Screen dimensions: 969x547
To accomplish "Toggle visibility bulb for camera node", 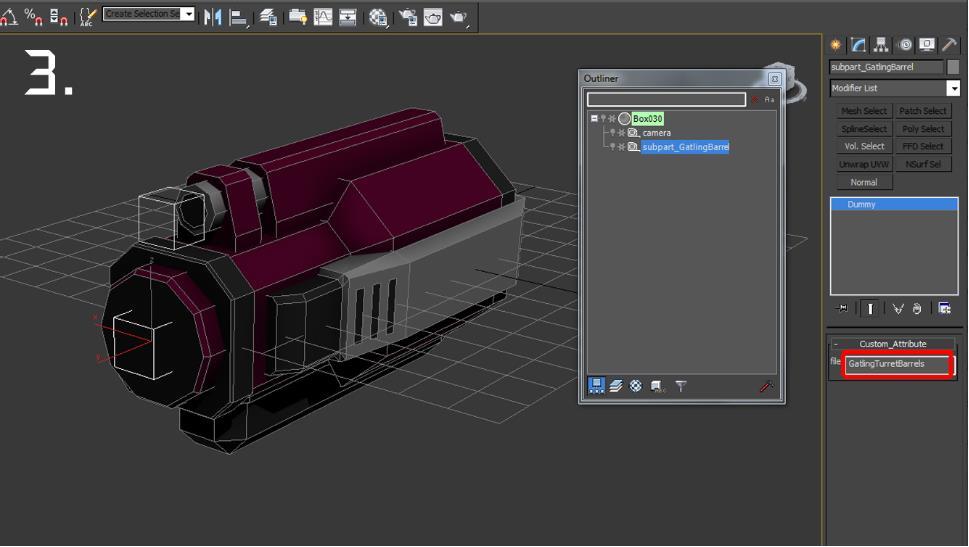I will [612, 132].
